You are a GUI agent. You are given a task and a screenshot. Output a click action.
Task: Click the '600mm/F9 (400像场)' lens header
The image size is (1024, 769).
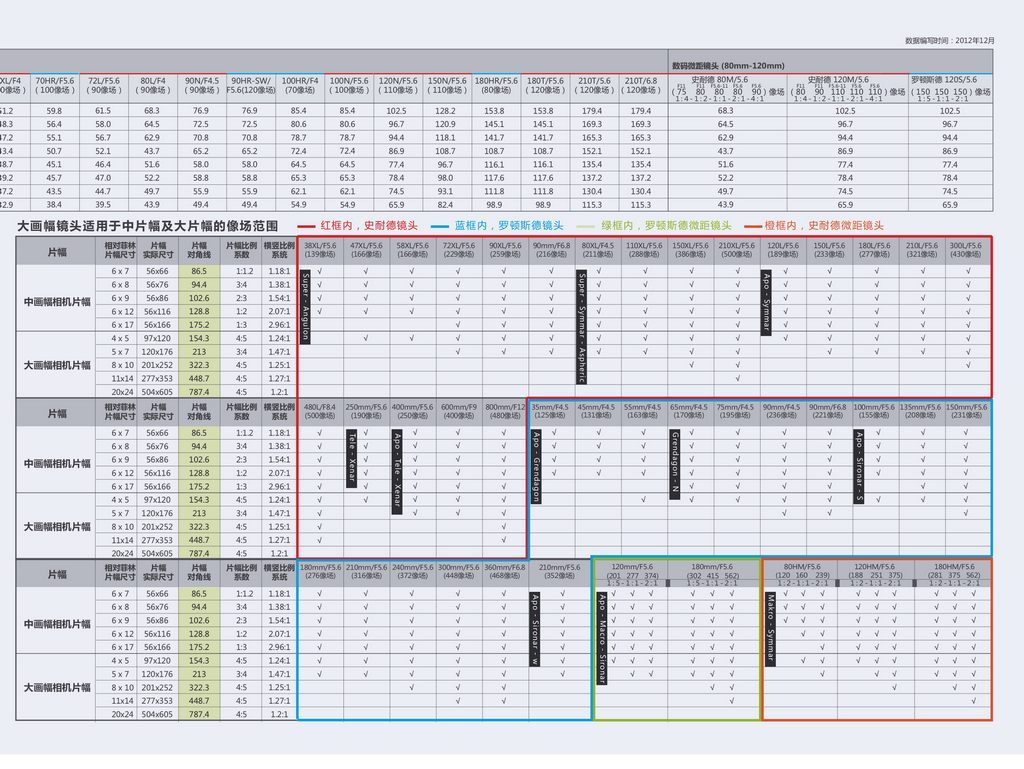(x=458, y=411)
